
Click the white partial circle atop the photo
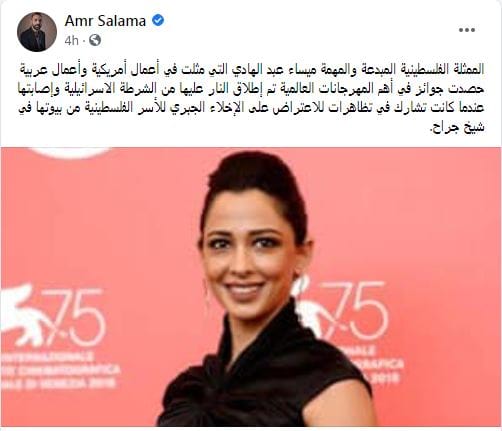(x=72, y=153)
